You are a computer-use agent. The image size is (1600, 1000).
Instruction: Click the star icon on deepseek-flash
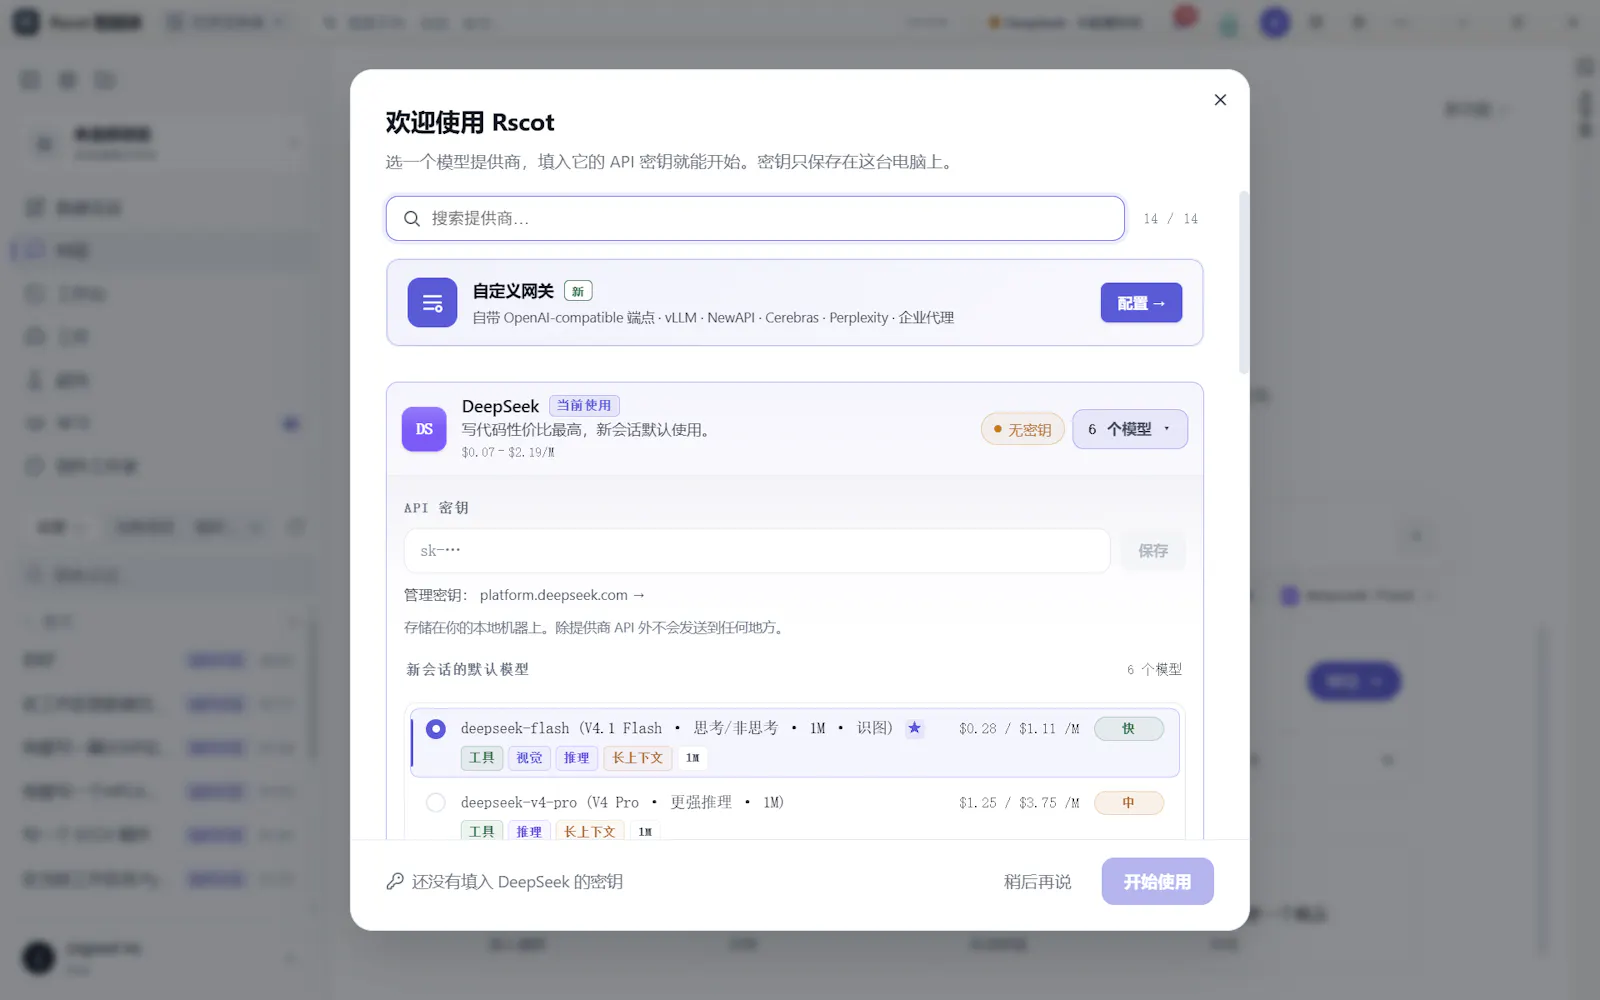click(x=914, y=728)
